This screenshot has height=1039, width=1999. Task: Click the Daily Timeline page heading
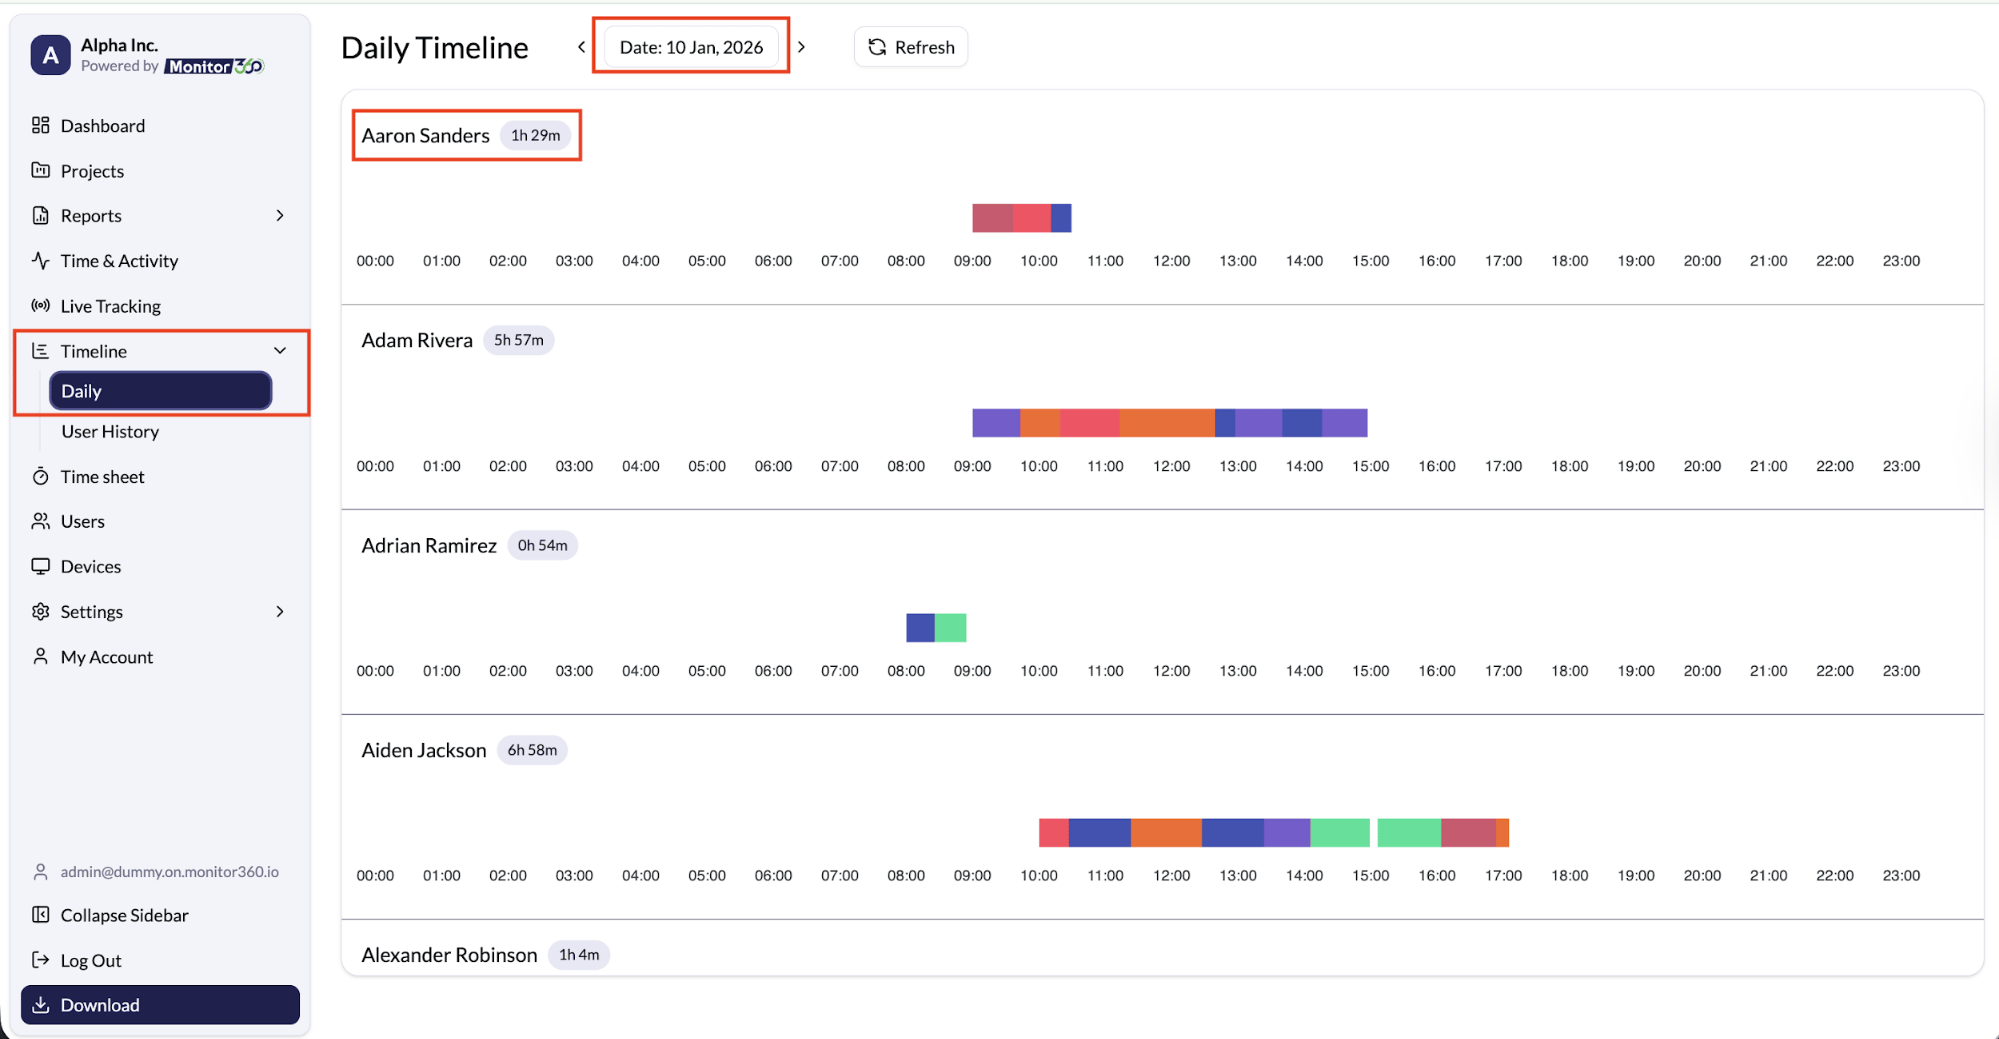pos(435,47)
